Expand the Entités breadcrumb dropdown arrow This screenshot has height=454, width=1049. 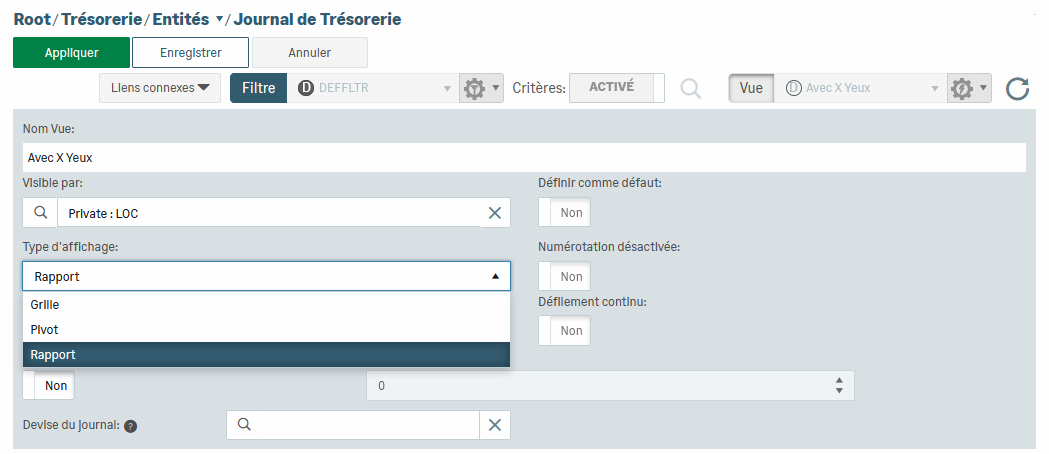(x=220, y=20)
